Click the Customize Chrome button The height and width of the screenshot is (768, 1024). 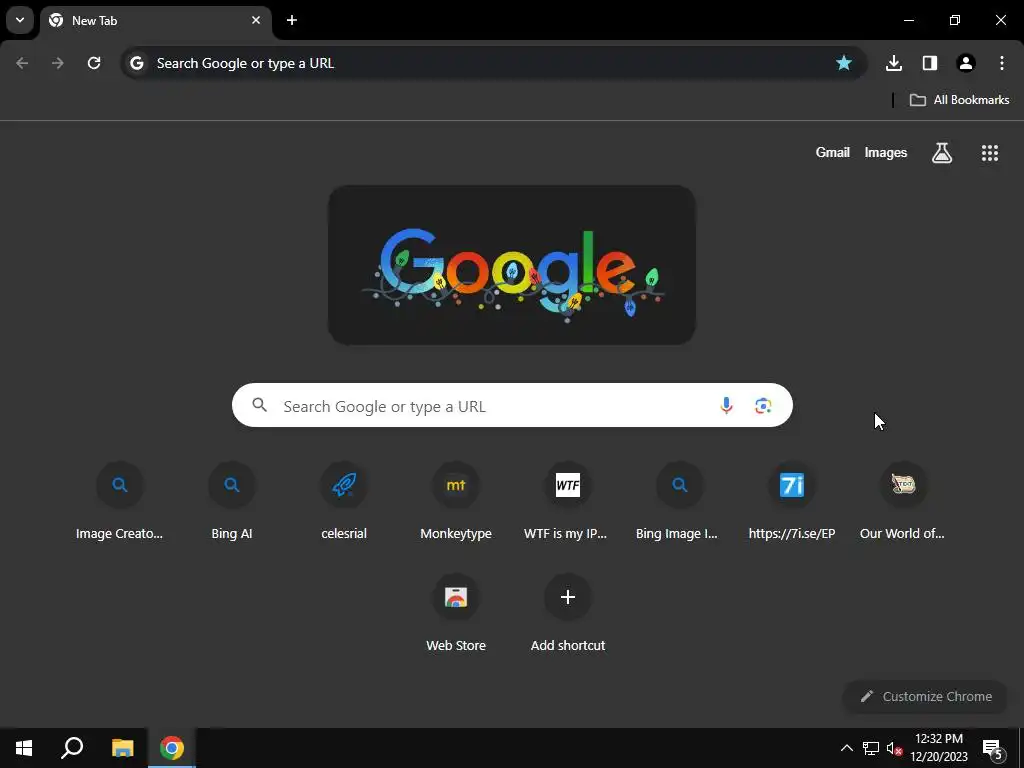926,696
